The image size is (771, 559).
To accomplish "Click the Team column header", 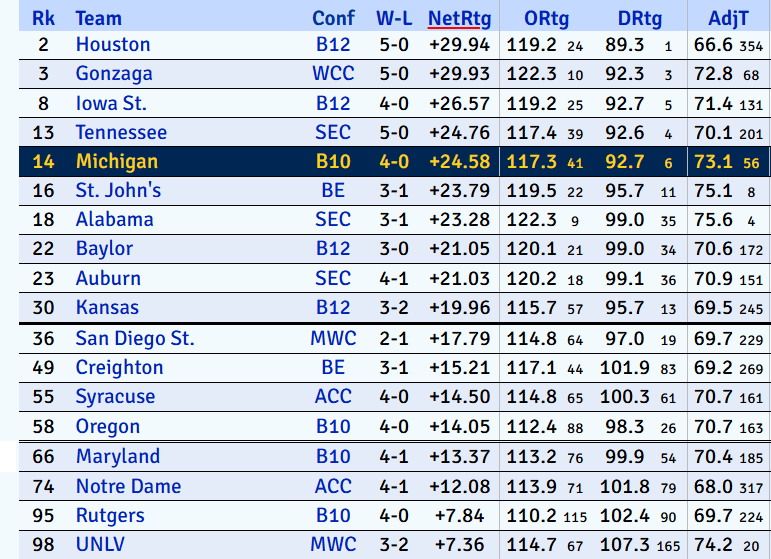I will [x=99, y=18].
